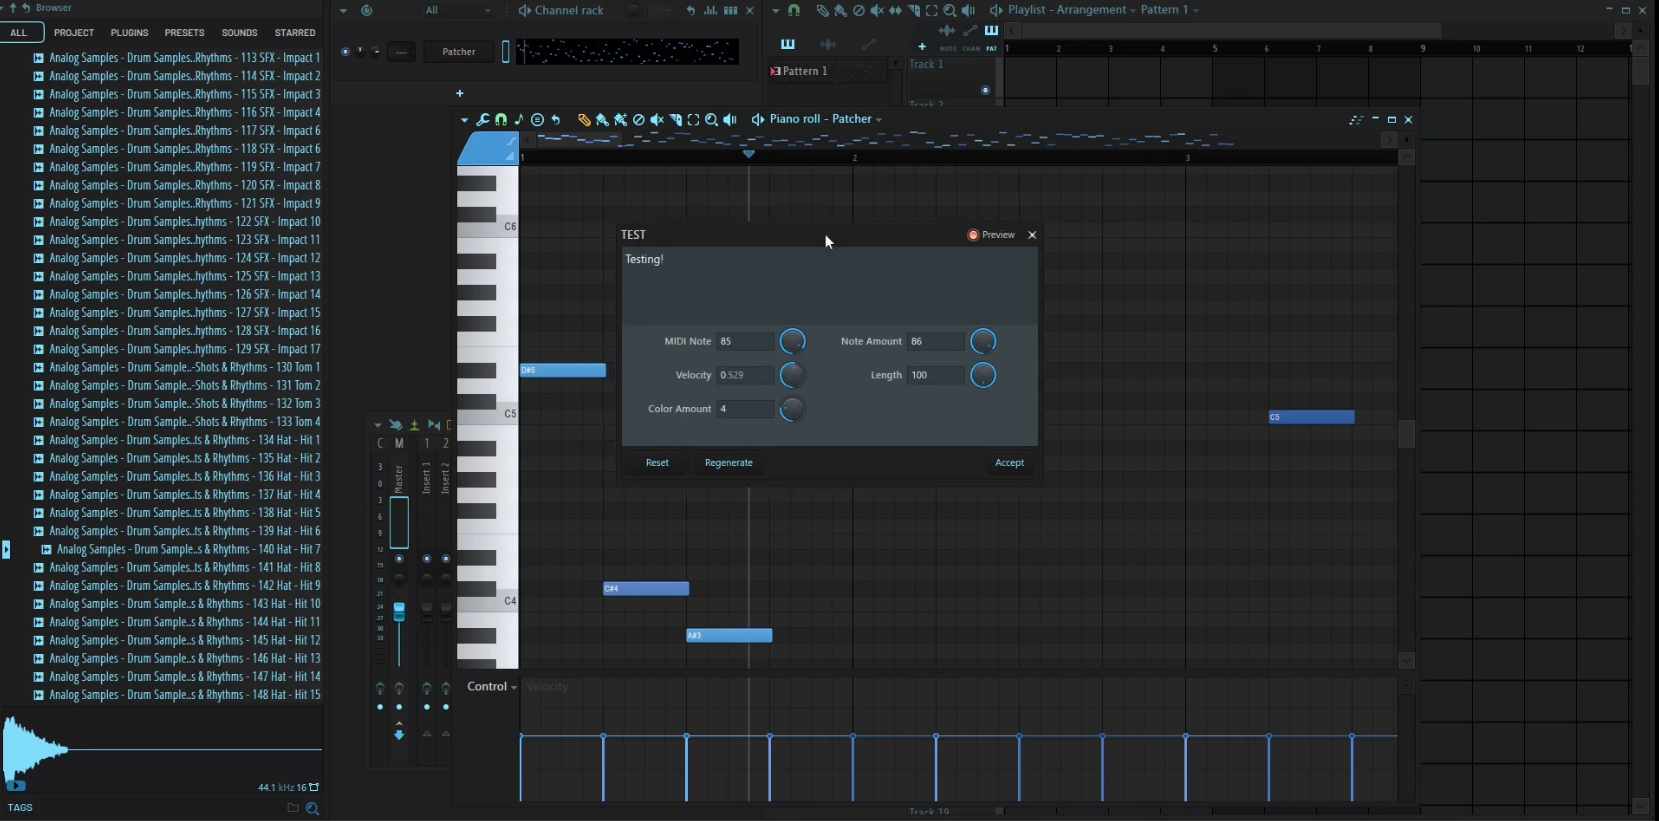The image size is (1659, 821).
Task: Click the Reset button in TEST dialog
Action: (x=657, y=463)
